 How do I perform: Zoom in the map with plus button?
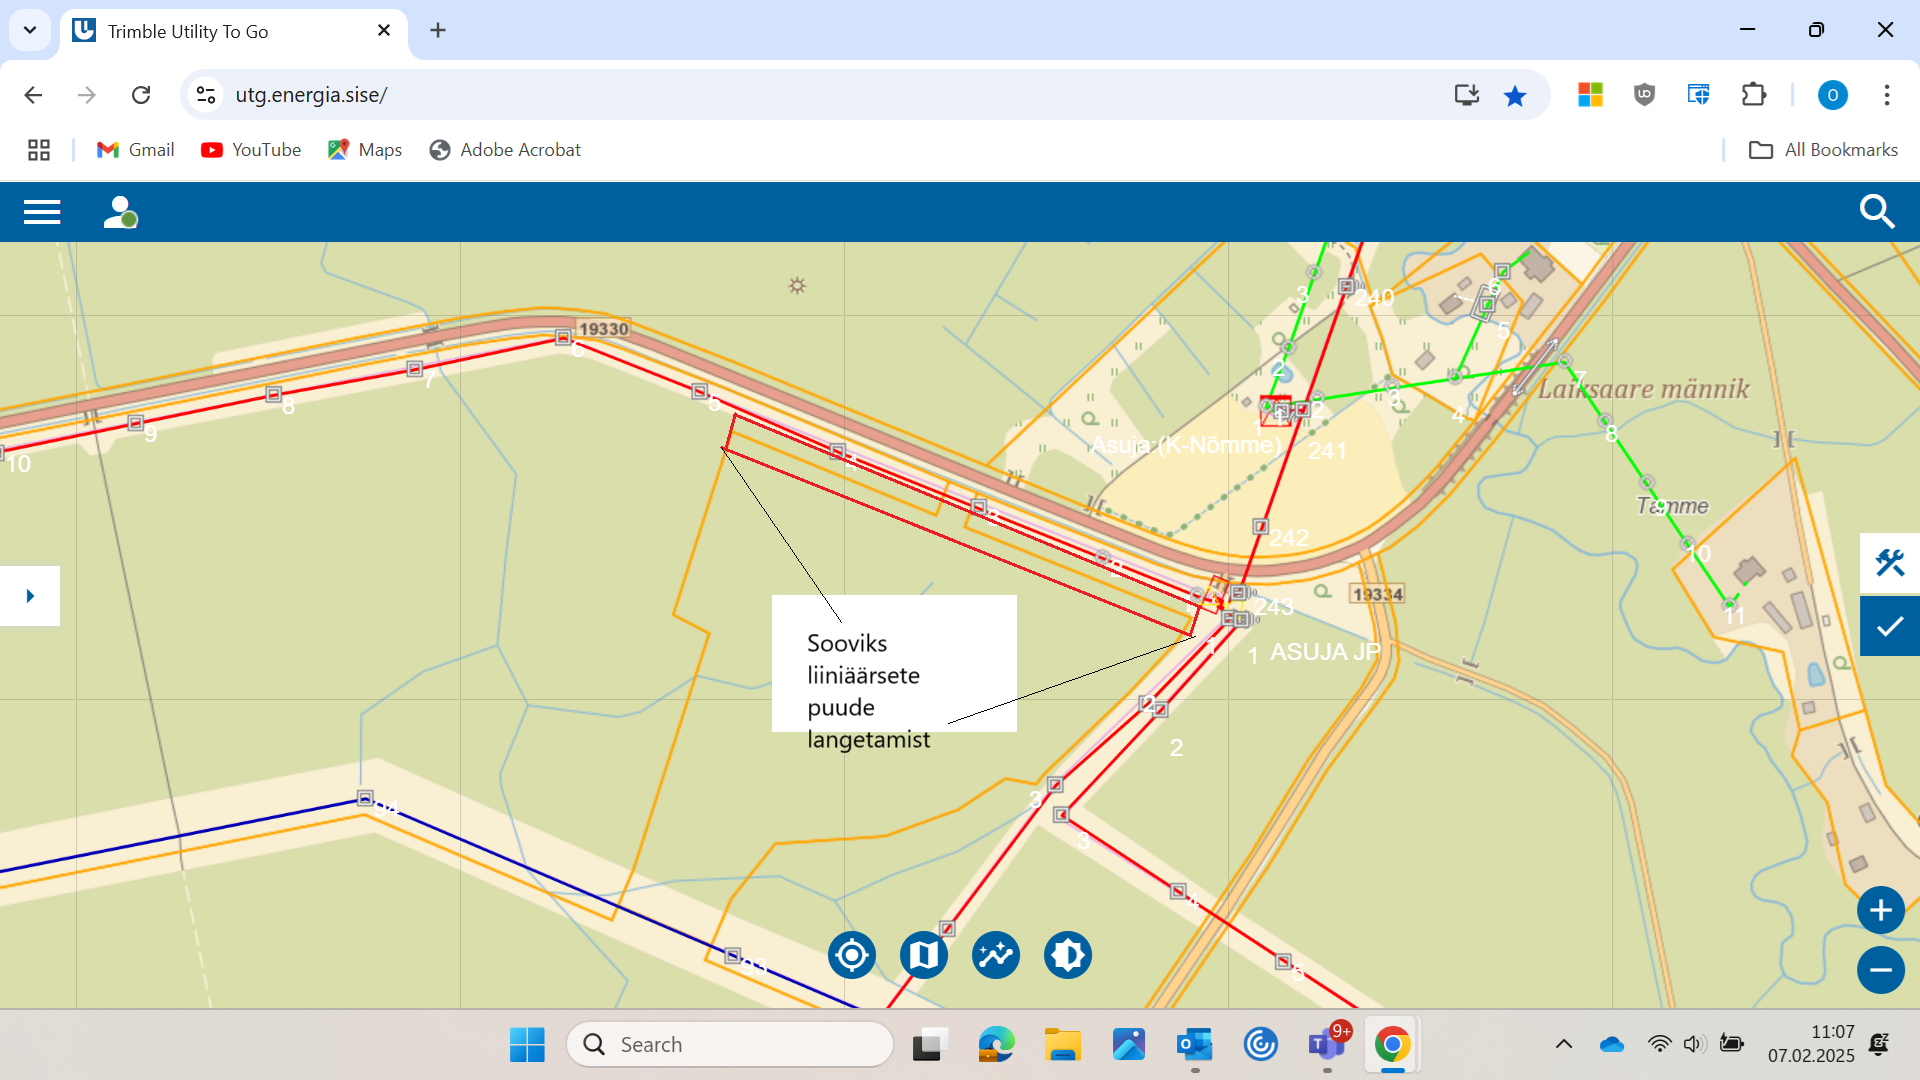coord(1880,911)
